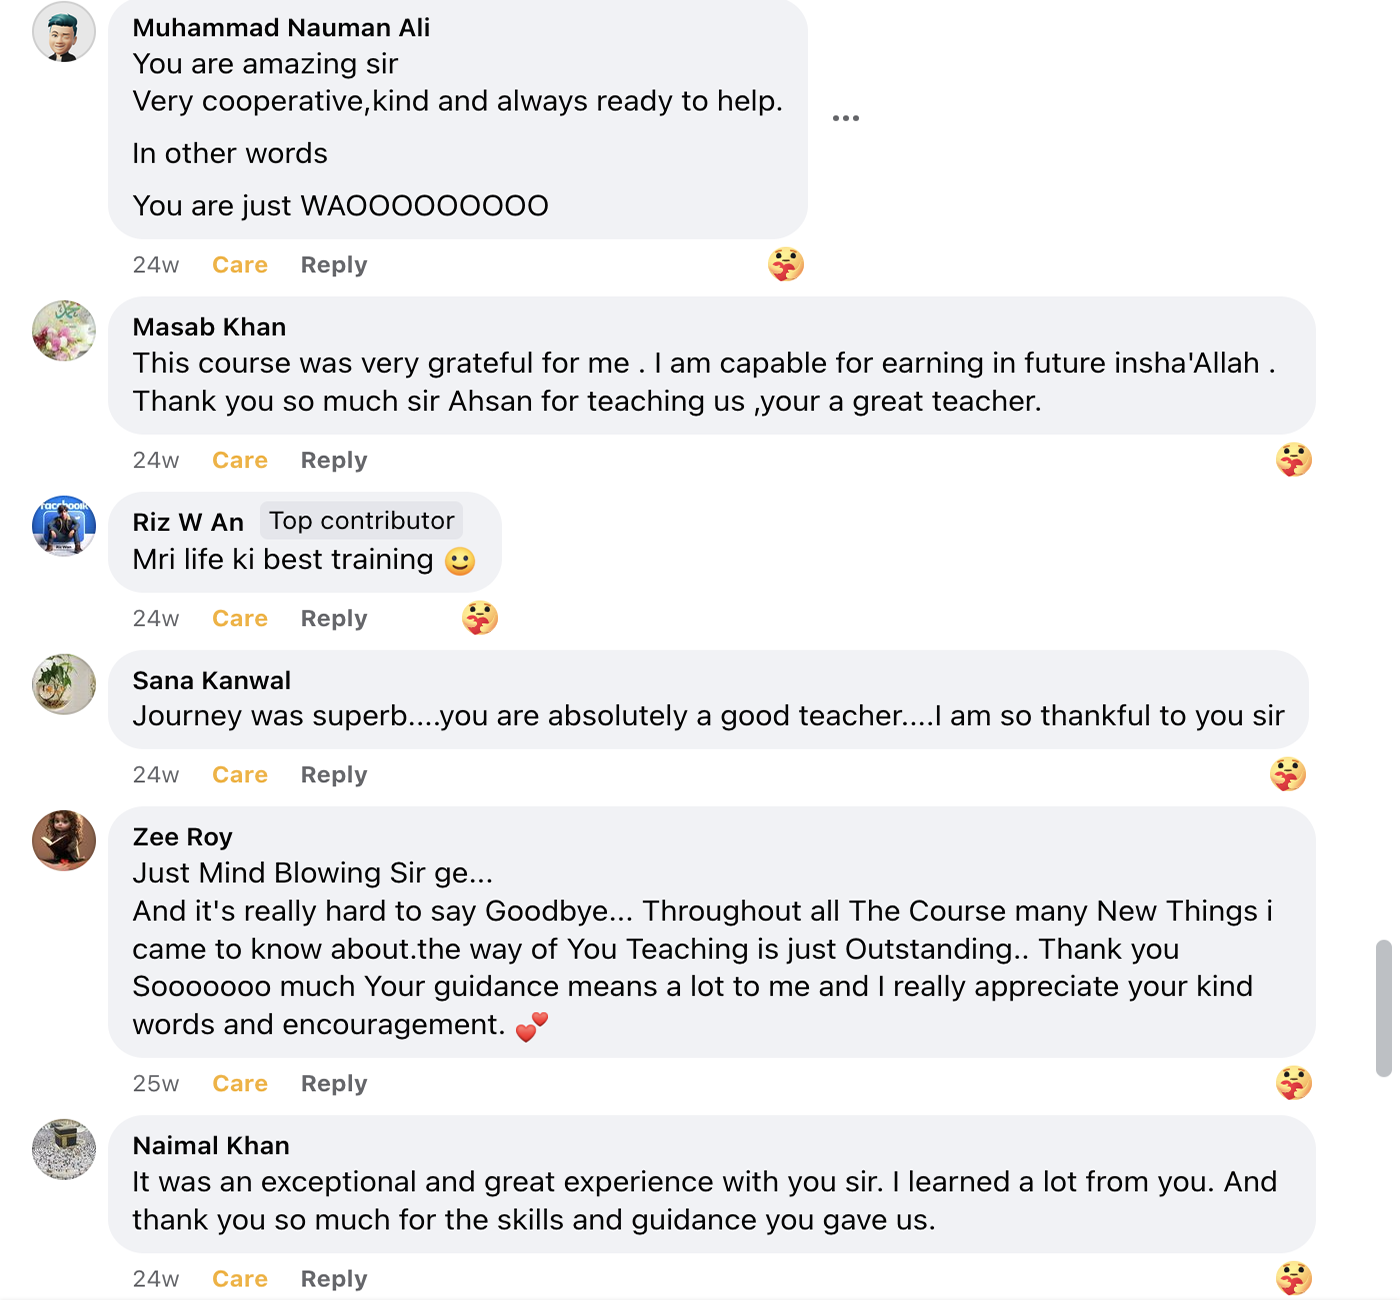The image size is (1400, 1300).
Task: Click the vertical scrollbar thumb
Action: point(1383,1008)
